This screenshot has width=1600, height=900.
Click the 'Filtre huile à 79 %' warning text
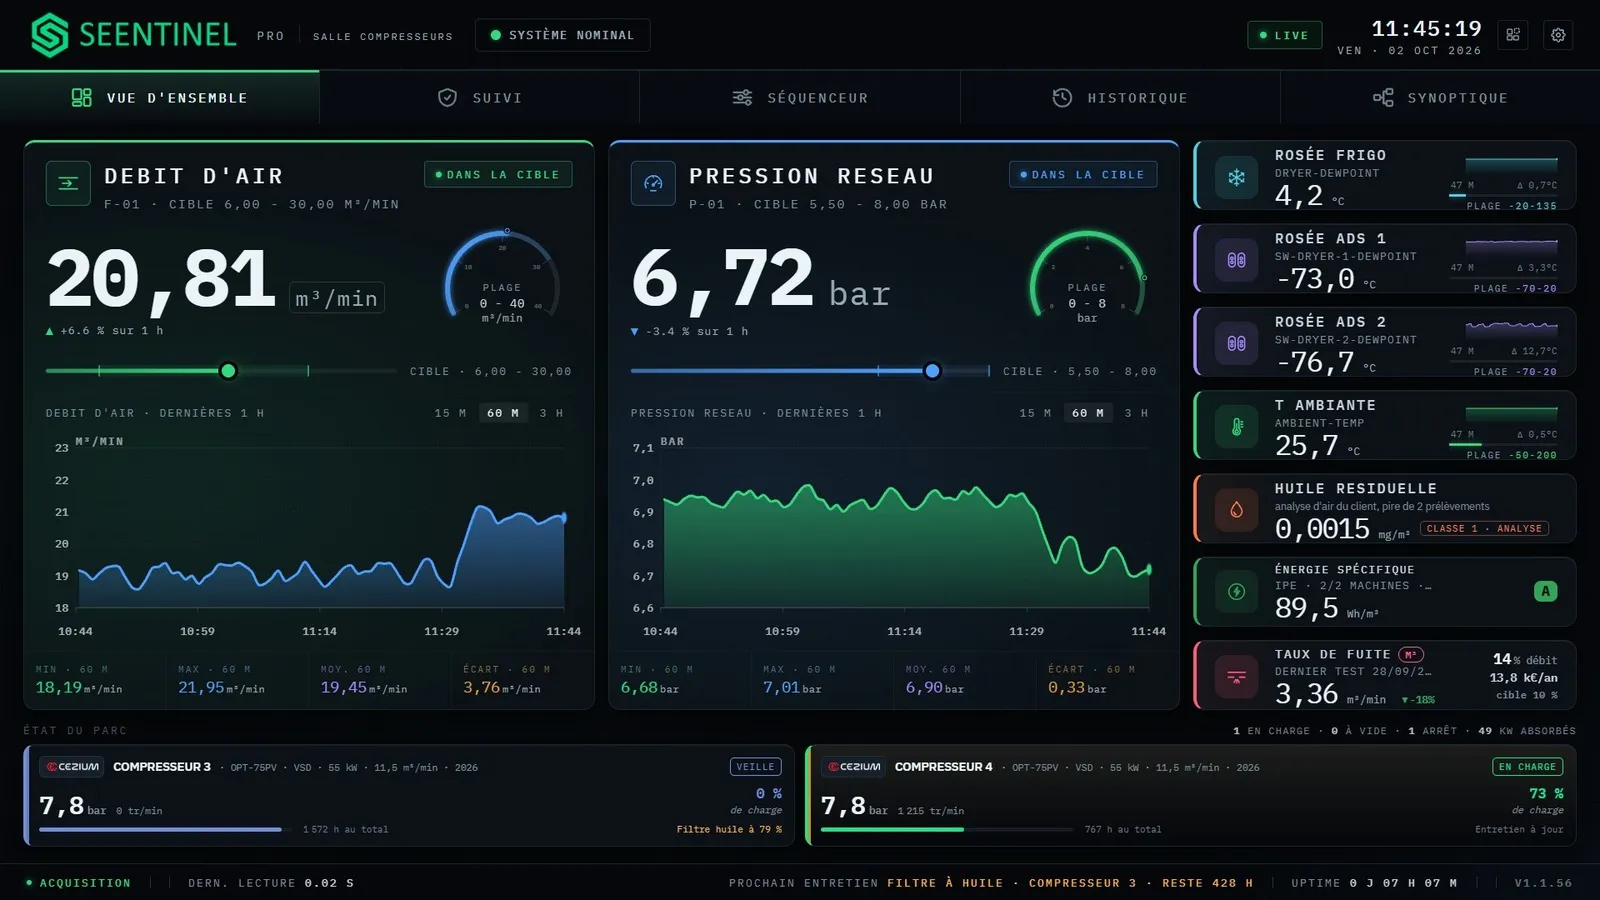coord(729,829)
